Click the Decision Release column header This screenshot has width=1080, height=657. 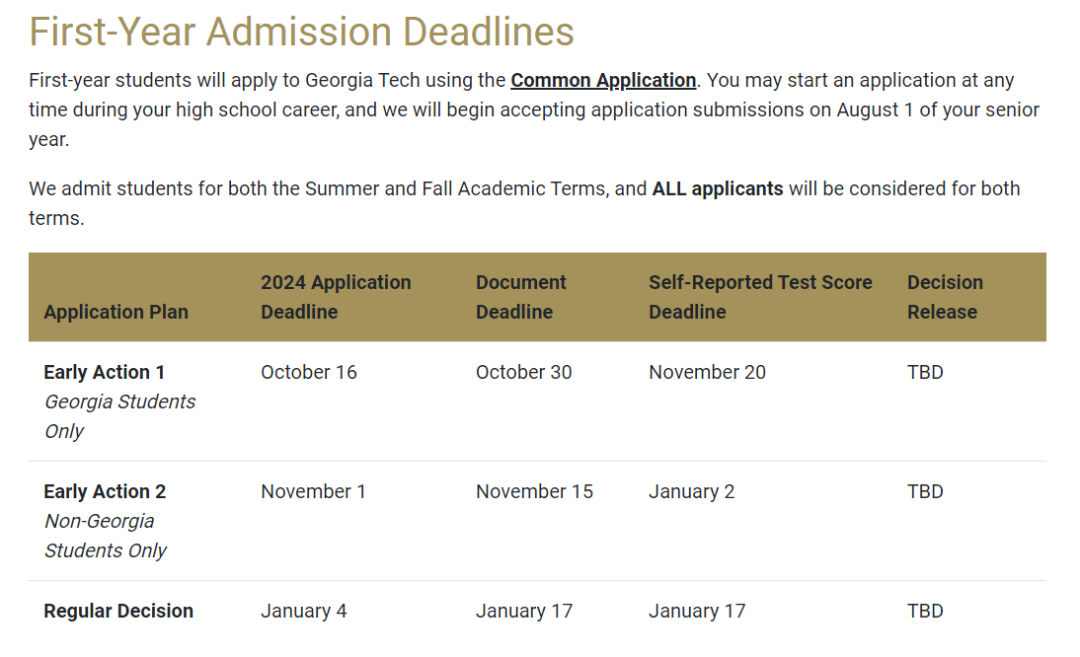(x=945, y=297)
